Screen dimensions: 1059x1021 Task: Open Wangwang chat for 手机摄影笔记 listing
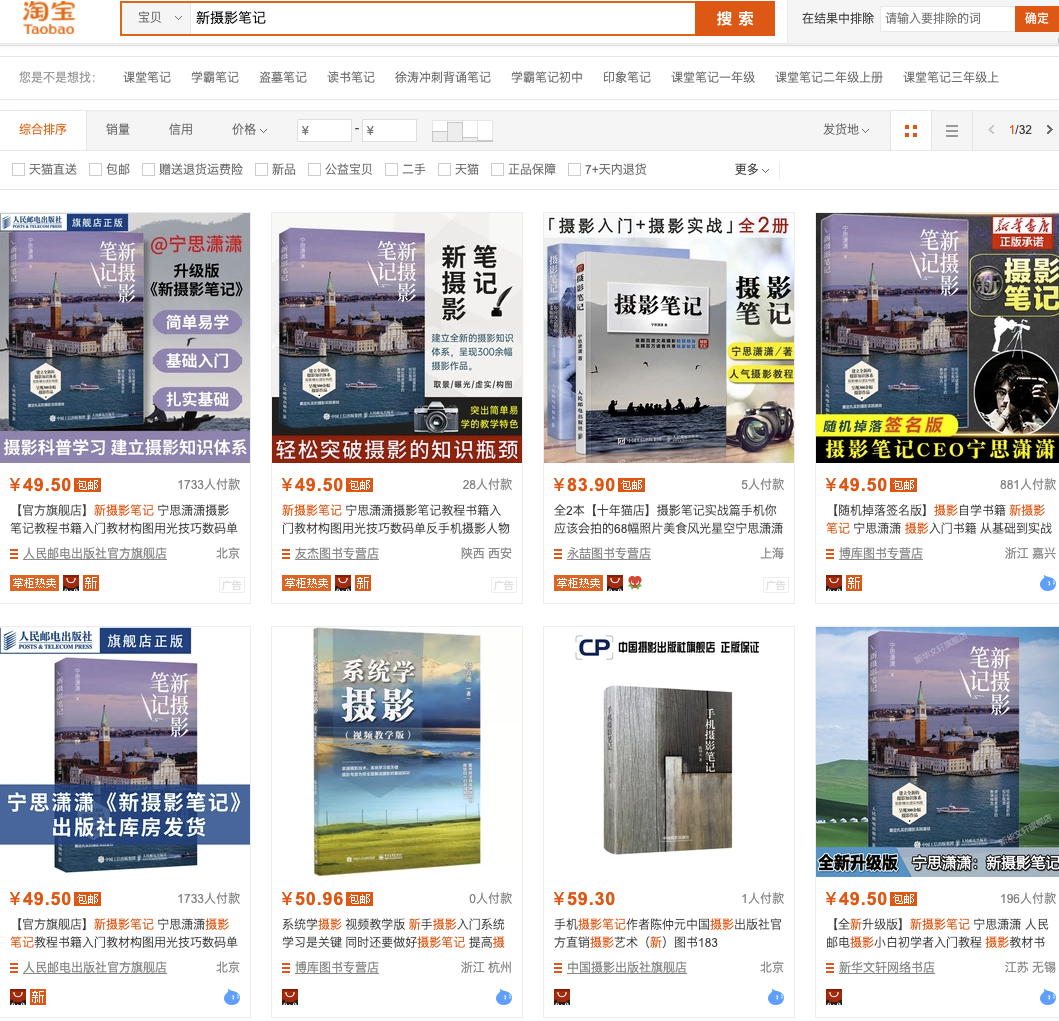pos(776,997)
